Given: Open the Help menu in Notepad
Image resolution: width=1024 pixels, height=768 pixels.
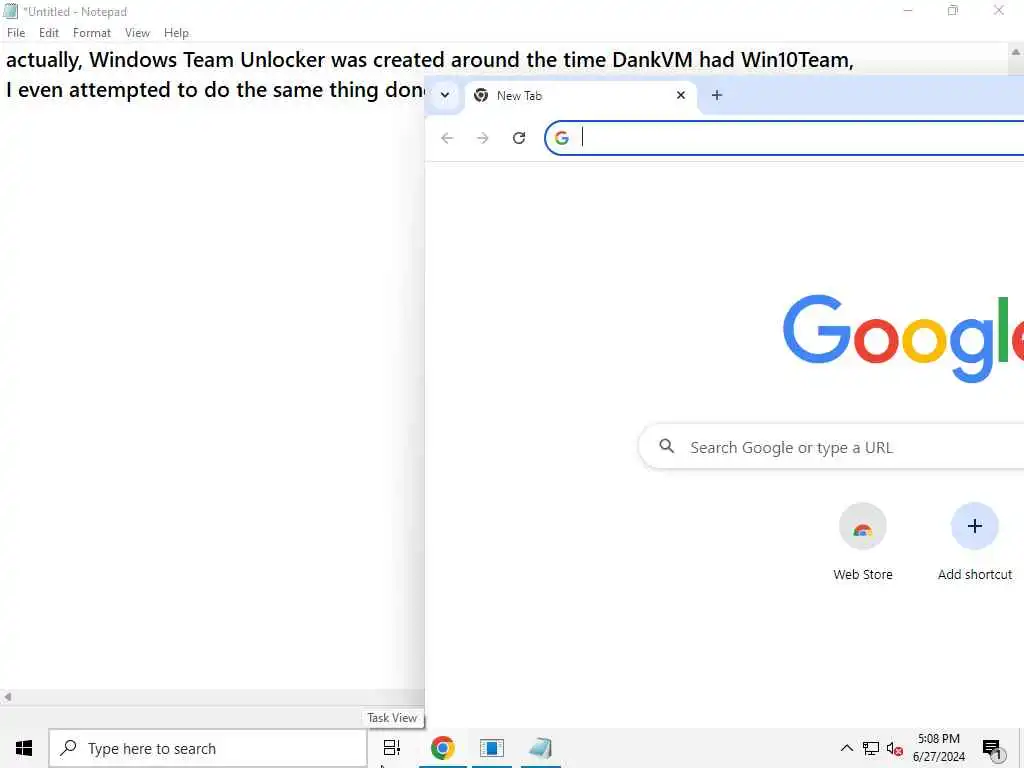Looking at the screenshot, I should click(176, 33).
